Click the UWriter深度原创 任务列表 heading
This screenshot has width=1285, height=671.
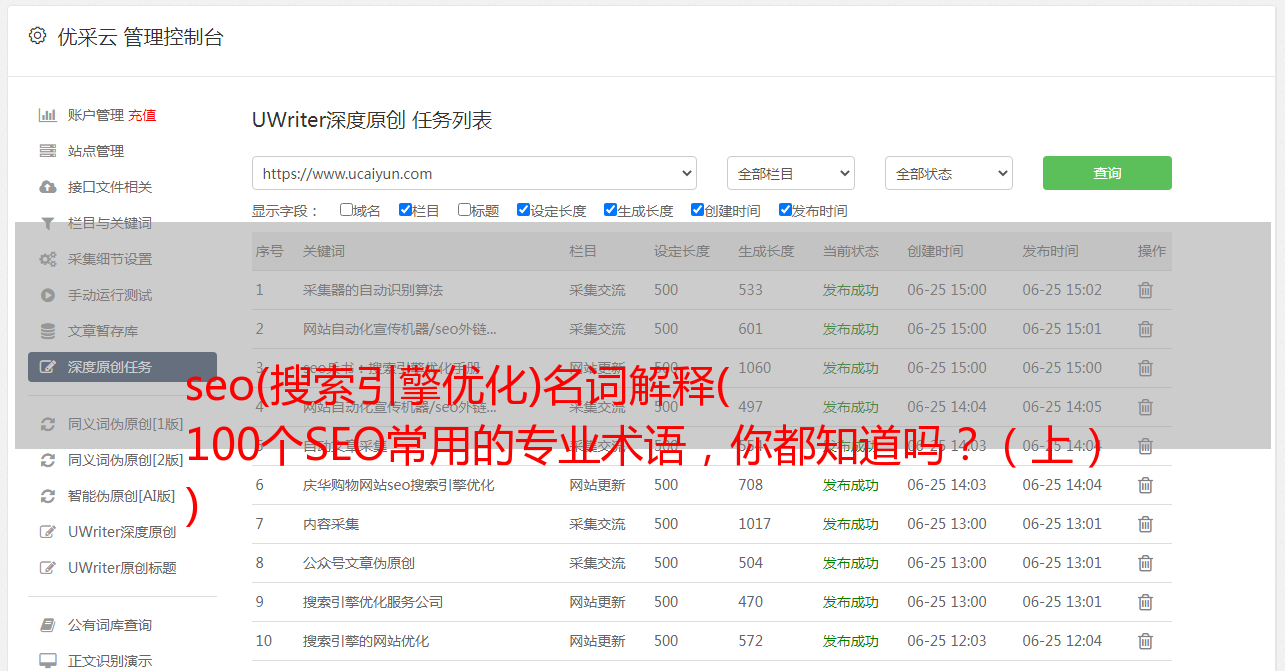pos(372,121)
